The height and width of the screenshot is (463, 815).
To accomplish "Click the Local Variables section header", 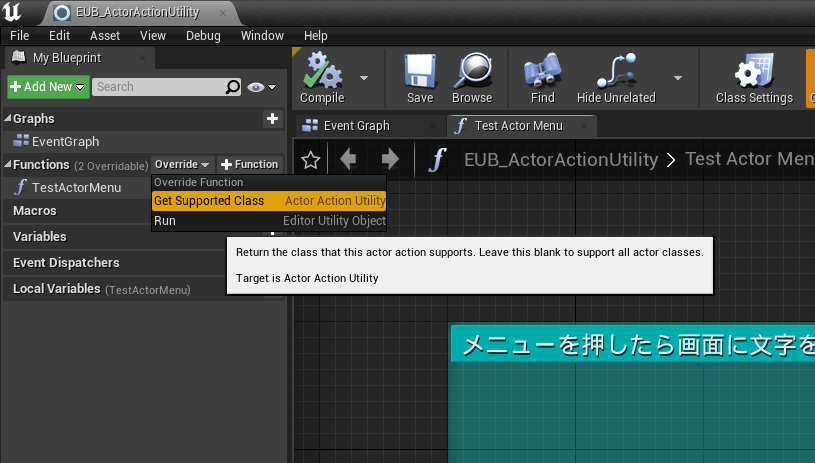I will coord(102,289).
